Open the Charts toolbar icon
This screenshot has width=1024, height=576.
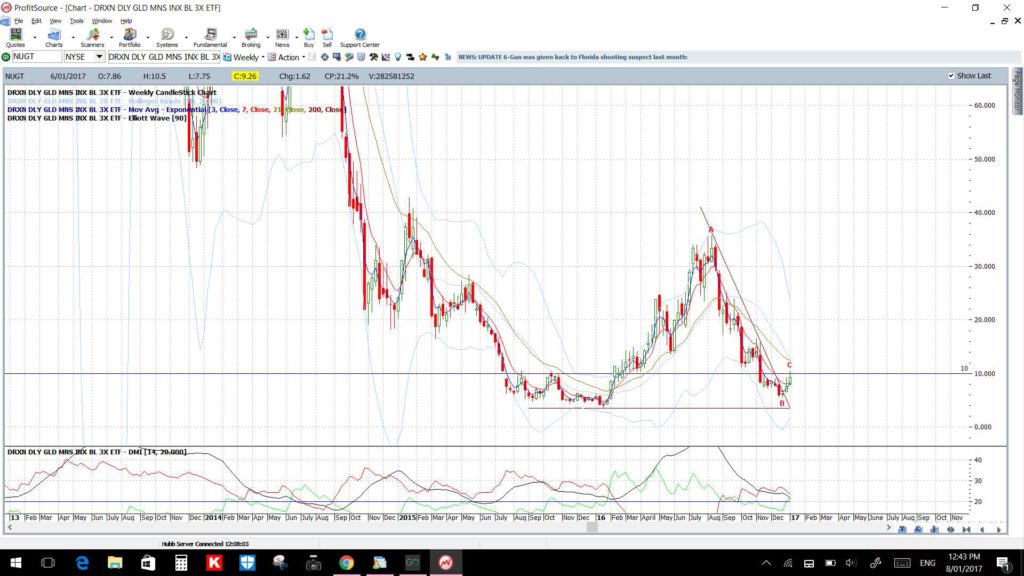[x=54, y=37]
